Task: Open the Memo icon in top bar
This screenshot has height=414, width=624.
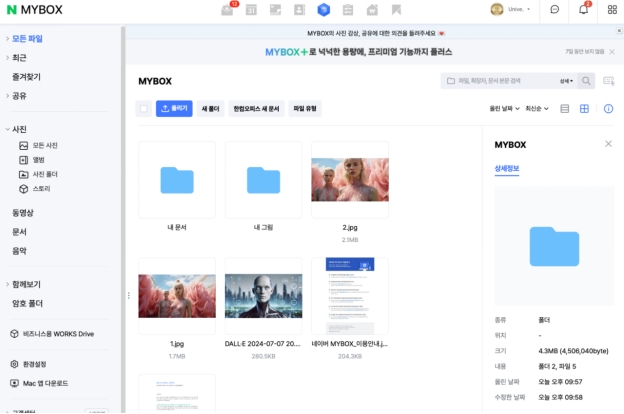Action: 275,10
